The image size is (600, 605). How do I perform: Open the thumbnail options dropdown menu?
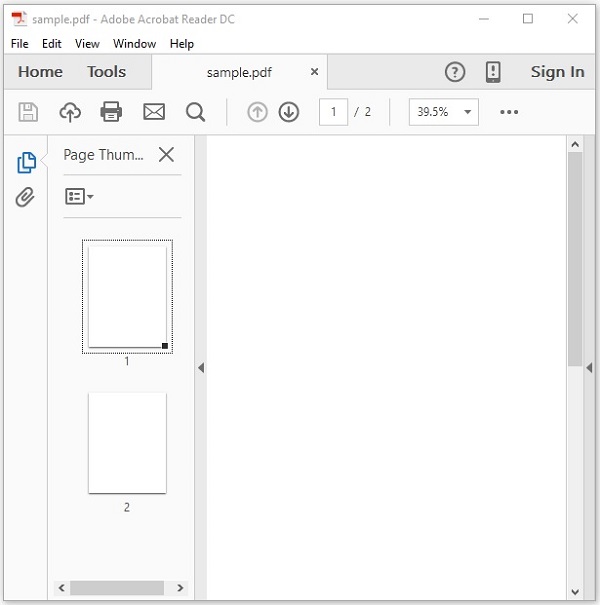coord(79,197)
